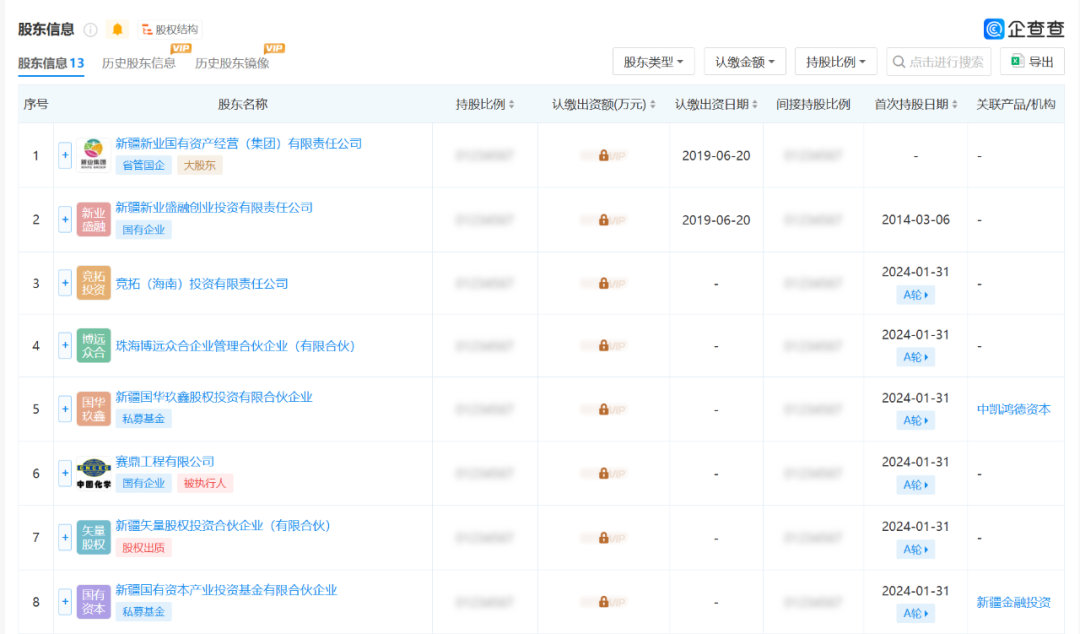Open 新疆矢量股权投资合伙企业 link
The image size is (1080, 634).
(223, 526)
